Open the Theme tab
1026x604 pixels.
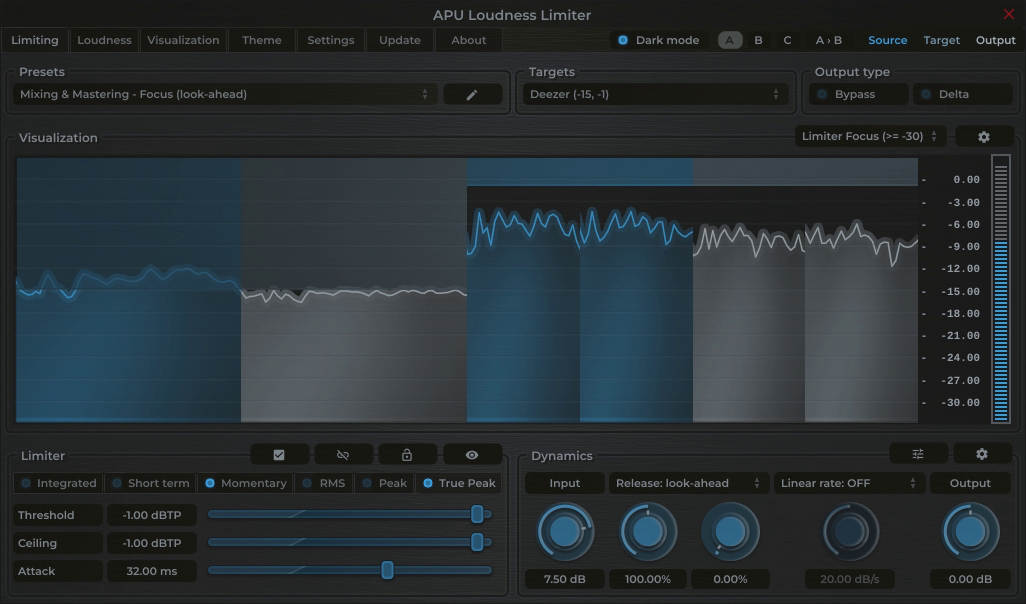tap(261, 40)
